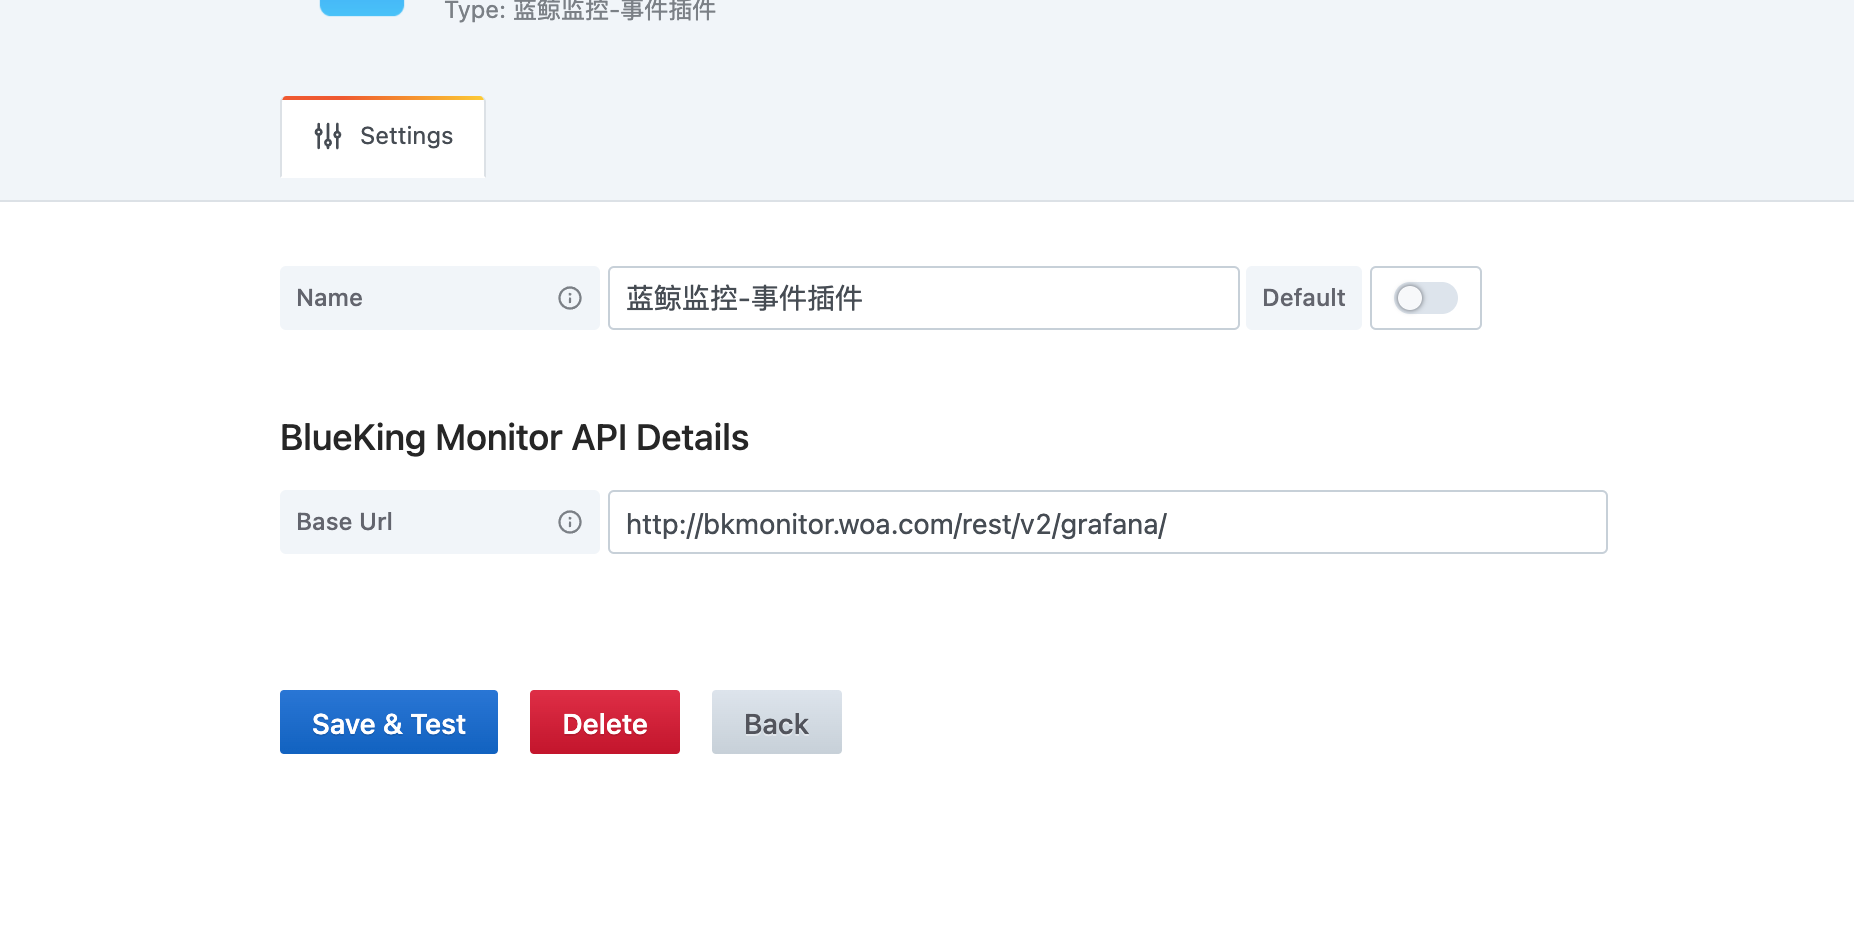Click into the Base Url input field
The image size is (1854, 928).
pyautogui.click(x=1108, y=522)
